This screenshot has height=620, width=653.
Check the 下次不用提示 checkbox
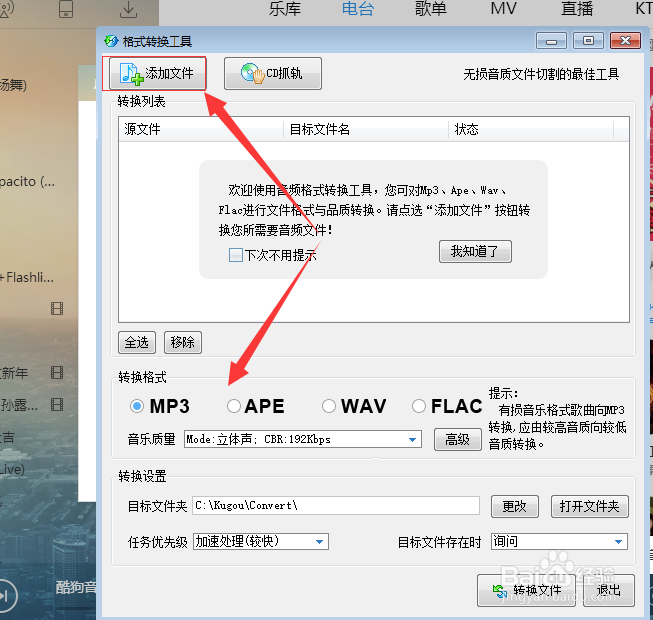(x=236, y=255)
